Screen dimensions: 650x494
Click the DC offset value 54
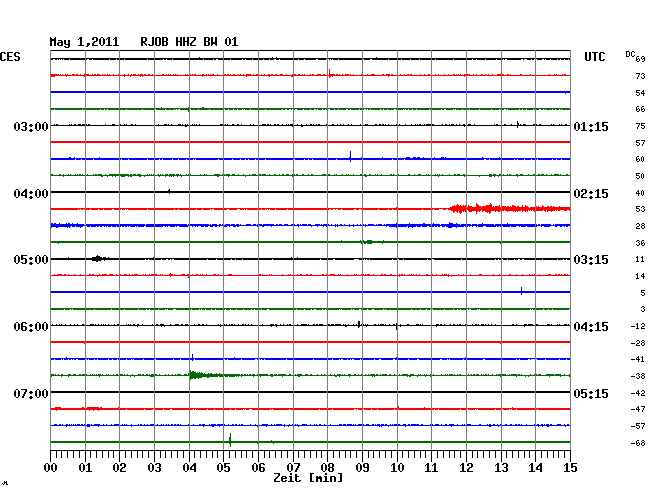(640, 93)
